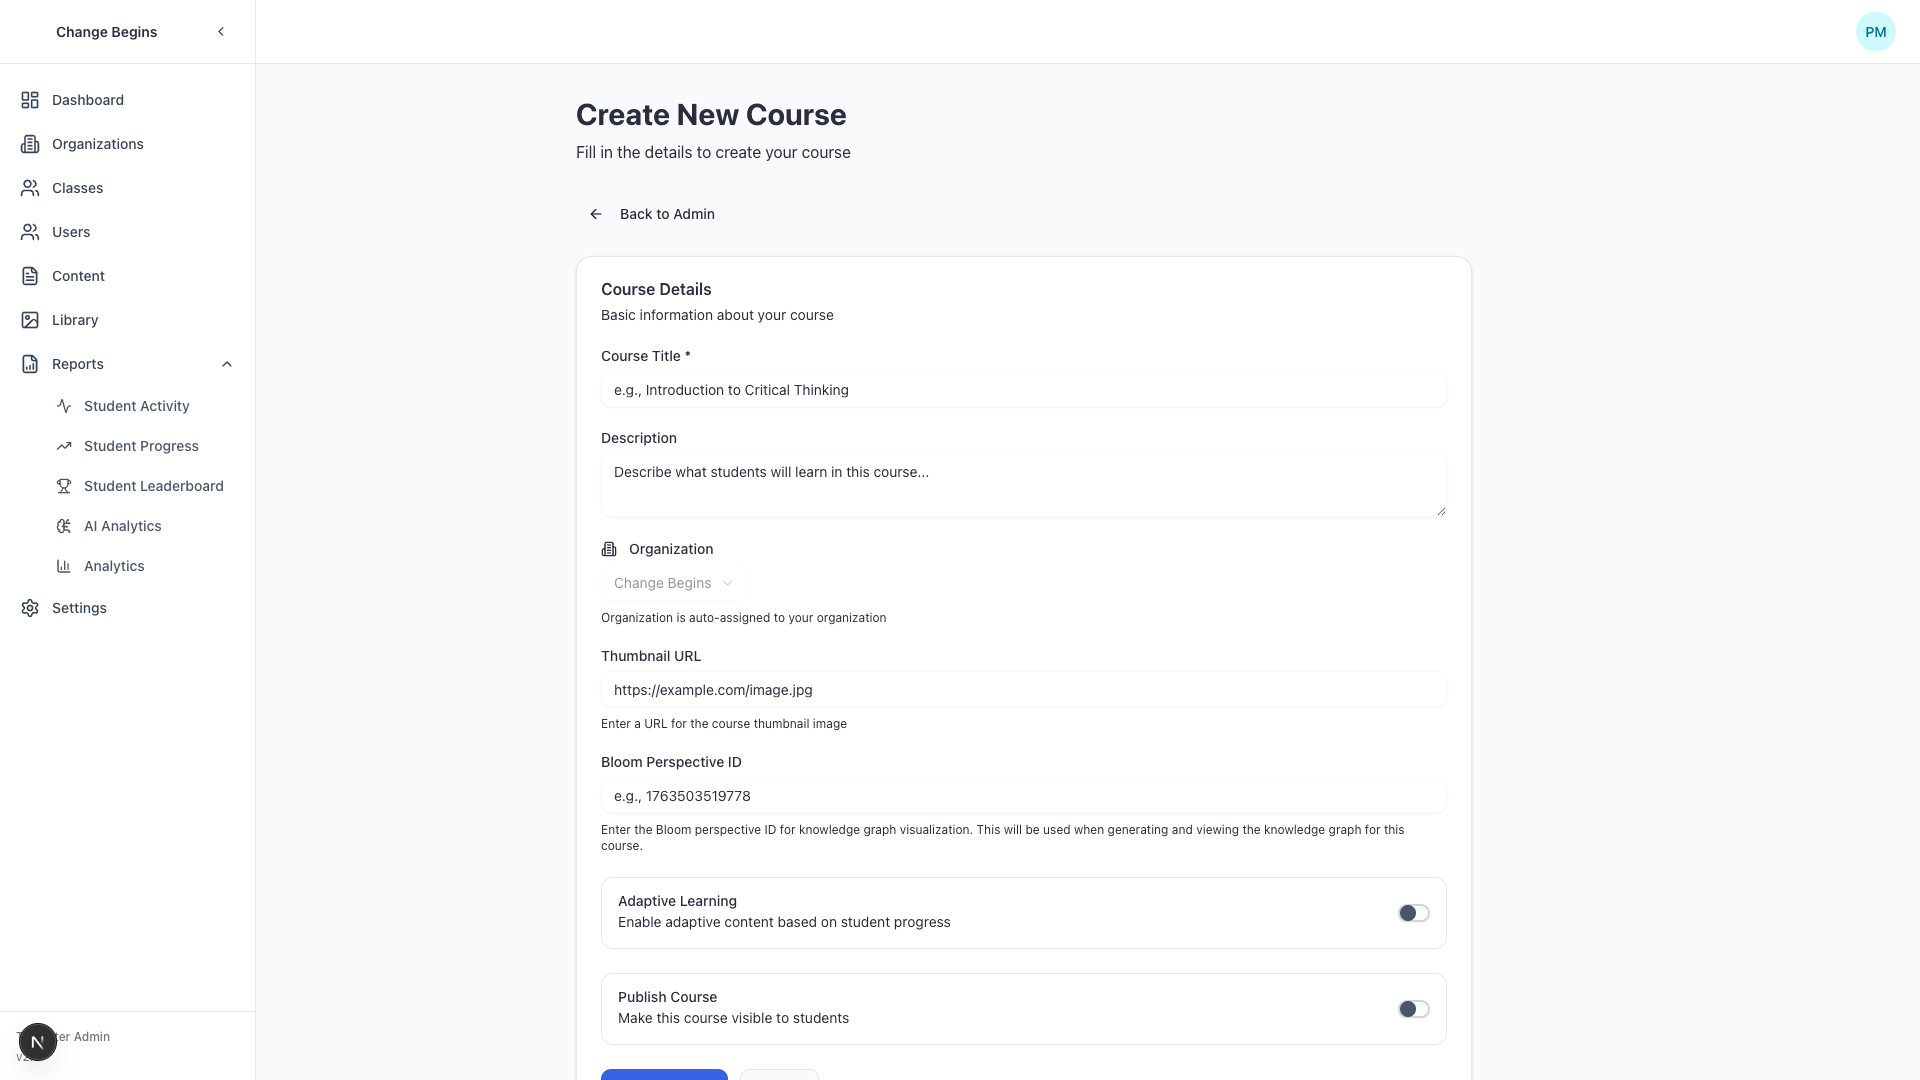Click the Student Activity pulse icon

tap(64, 406)
